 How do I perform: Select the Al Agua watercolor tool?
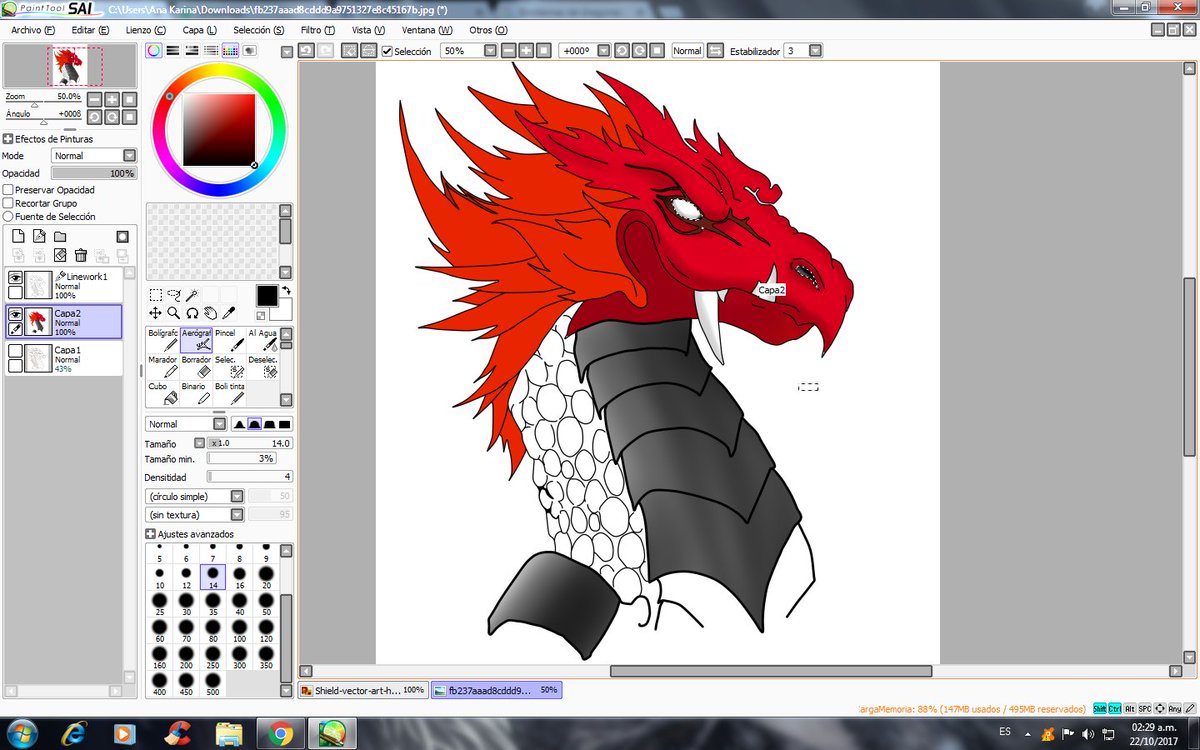[263, 340]
